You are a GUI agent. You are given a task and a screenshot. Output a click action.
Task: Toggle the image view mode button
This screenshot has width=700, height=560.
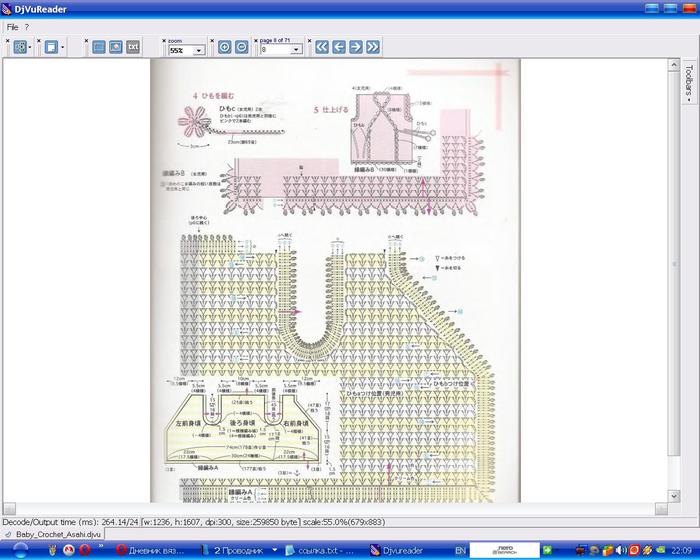click(x=116, y=46)
